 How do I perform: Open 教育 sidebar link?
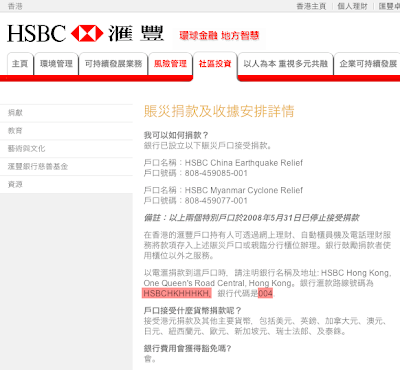[15, 131]
